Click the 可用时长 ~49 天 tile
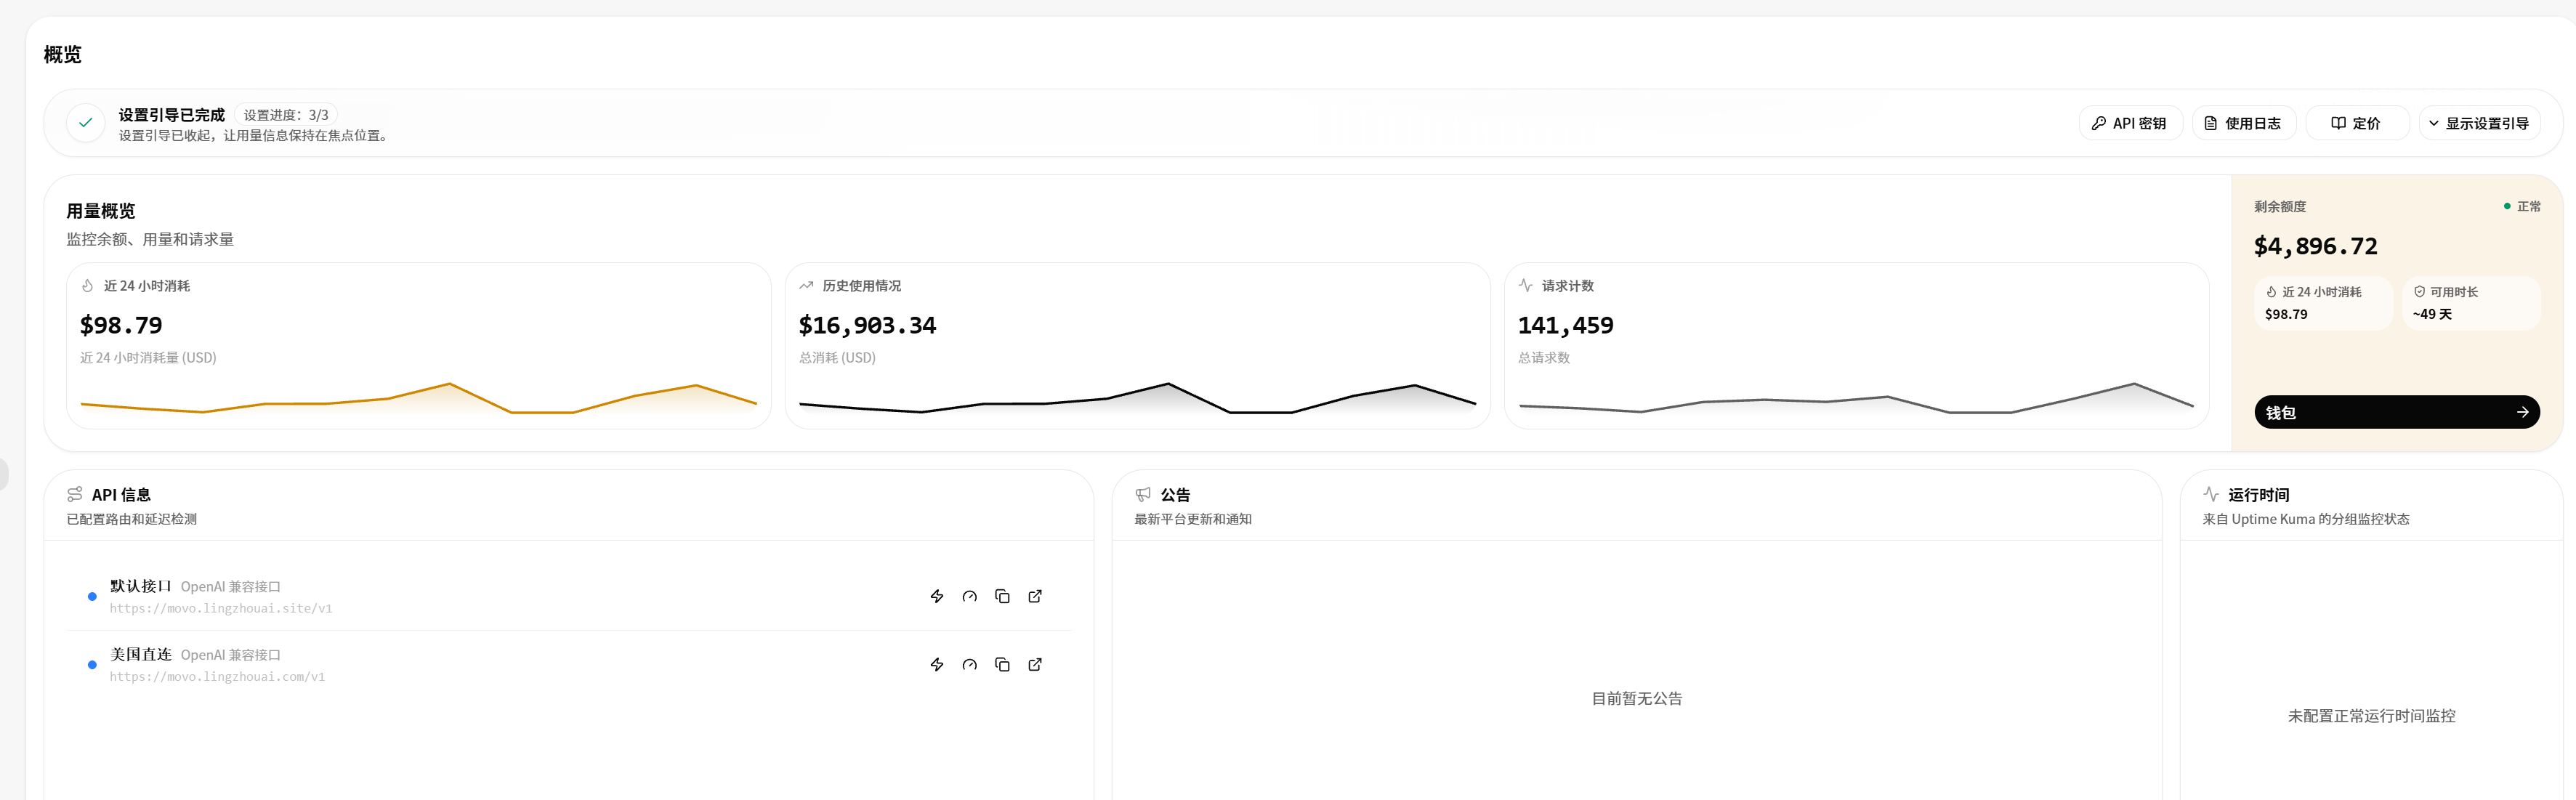Screen dimensions: 2576x800 (2470, 303)
